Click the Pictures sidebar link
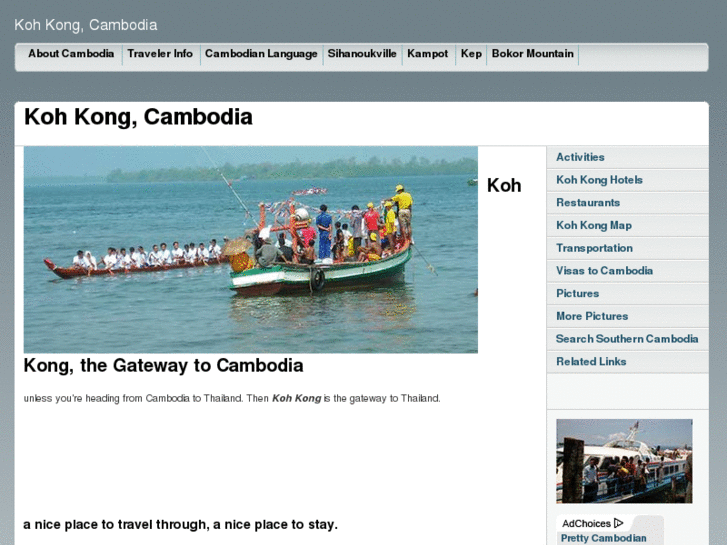This screenshot has width=727, height=545. coord(577,294)
